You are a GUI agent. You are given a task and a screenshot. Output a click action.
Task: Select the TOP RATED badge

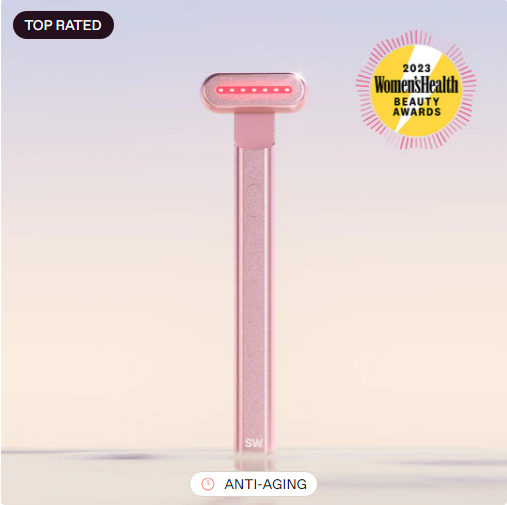tap(63, 25)
